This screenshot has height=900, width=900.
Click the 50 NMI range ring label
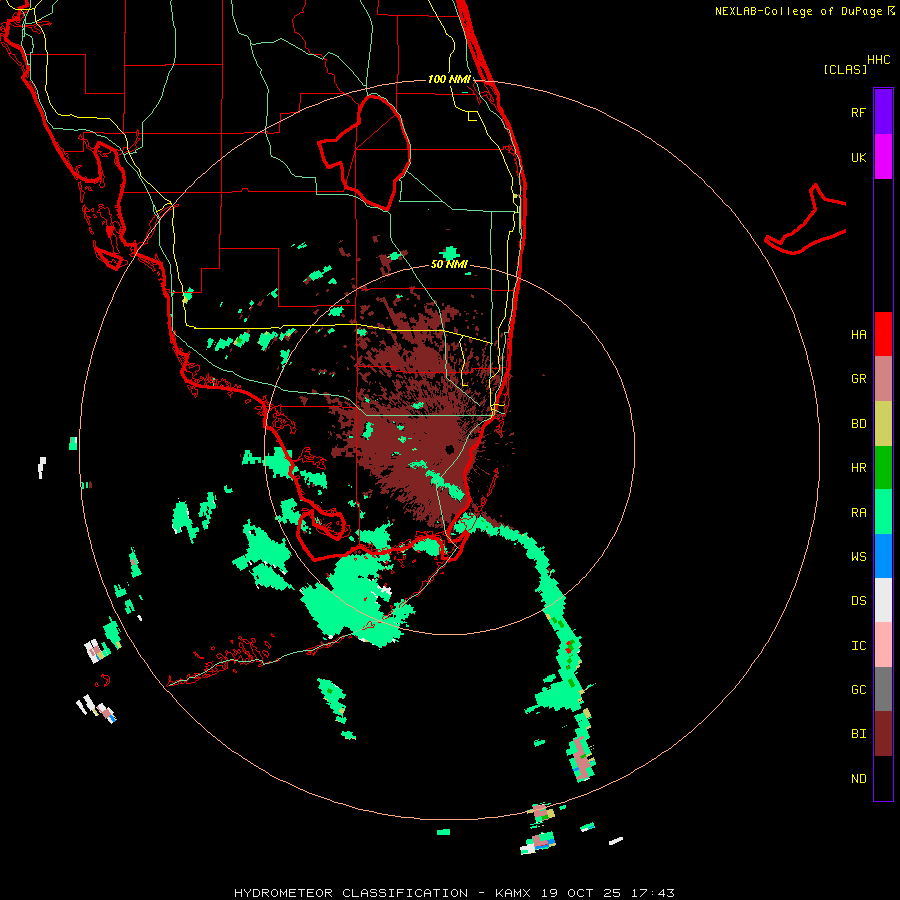point(449,264)
